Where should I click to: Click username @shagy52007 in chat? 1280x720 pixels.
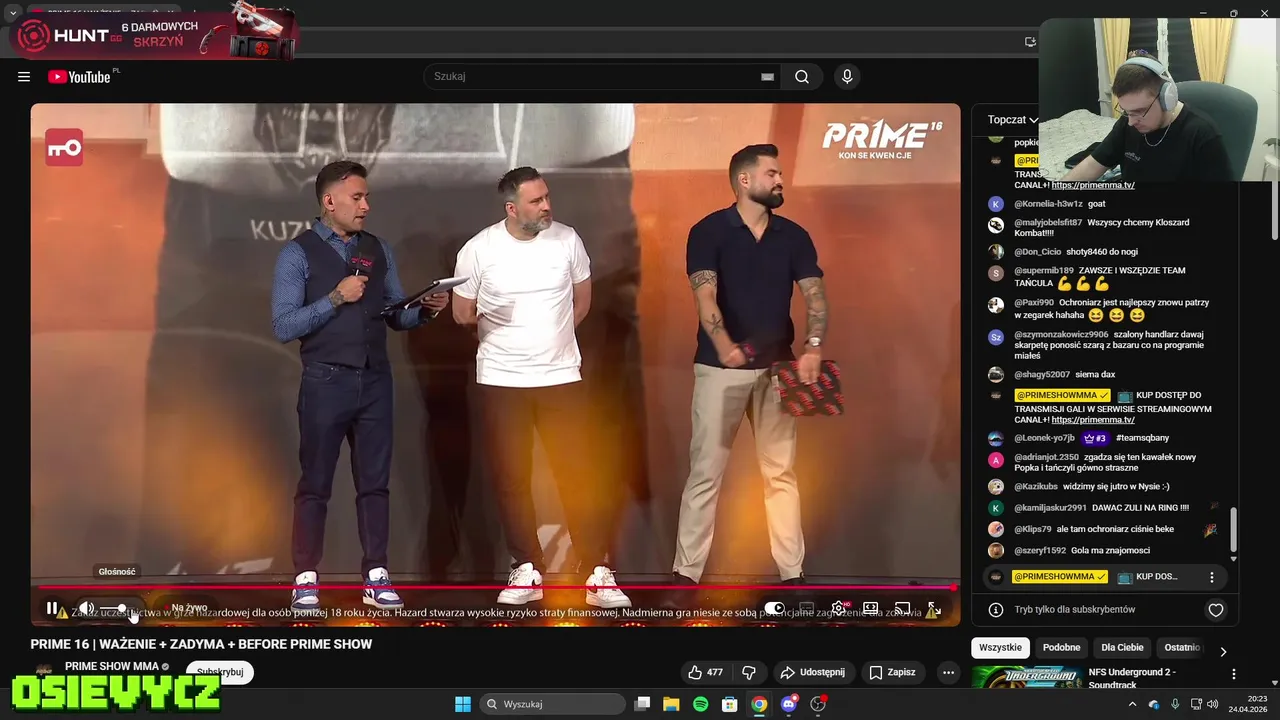[x=1042, y=375]
